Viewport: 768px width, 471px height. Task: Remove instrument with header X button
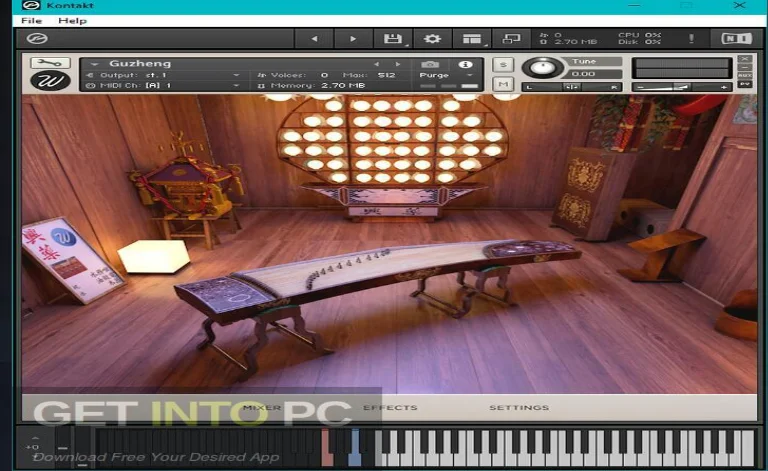pos(744,59)
